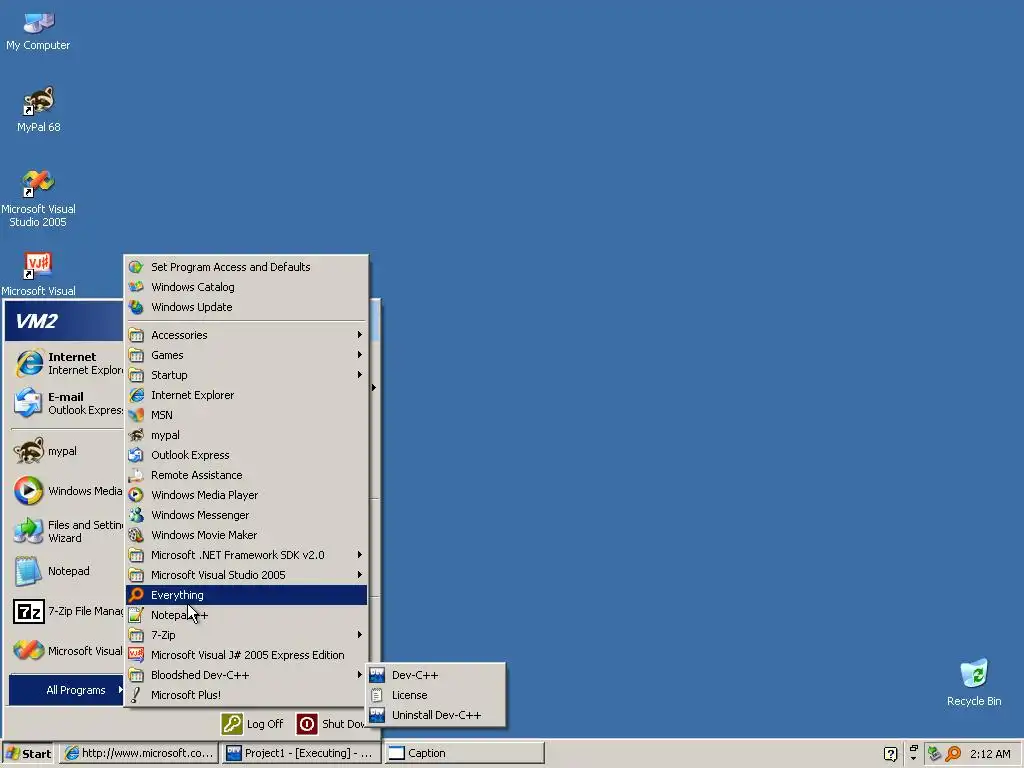The image size is (1024, 768).
Task: Open Internet Explorer pinned Internet item
Action: point(66,364)
